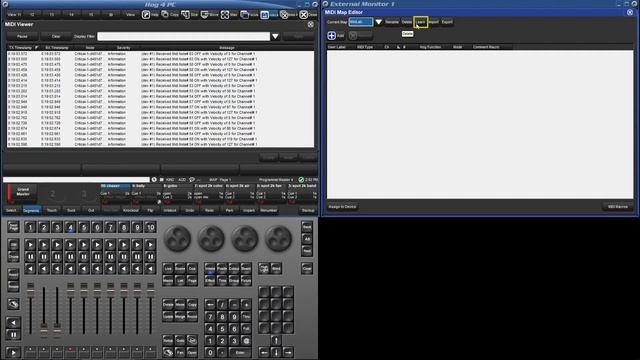The width and height of the screenshot is (640, 360).
Task: Toggle the Effect kind key
Action: tap(210, 281)
